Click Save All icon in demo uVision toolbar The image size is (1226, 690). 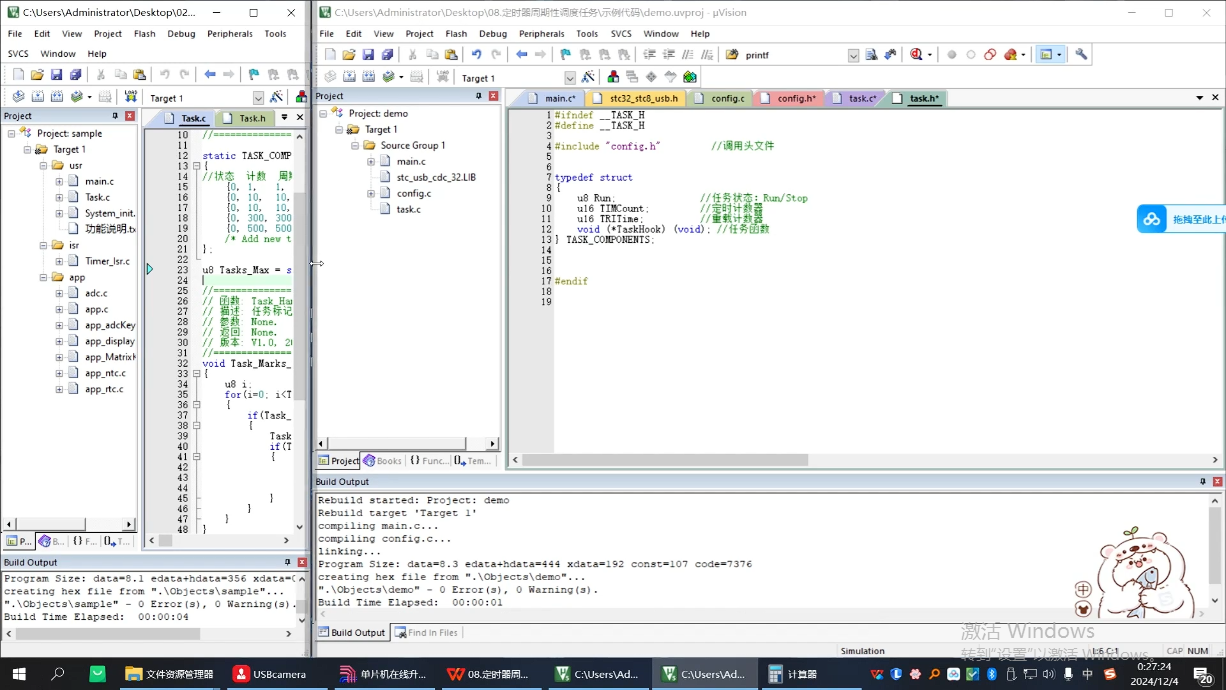click(387, 55)
